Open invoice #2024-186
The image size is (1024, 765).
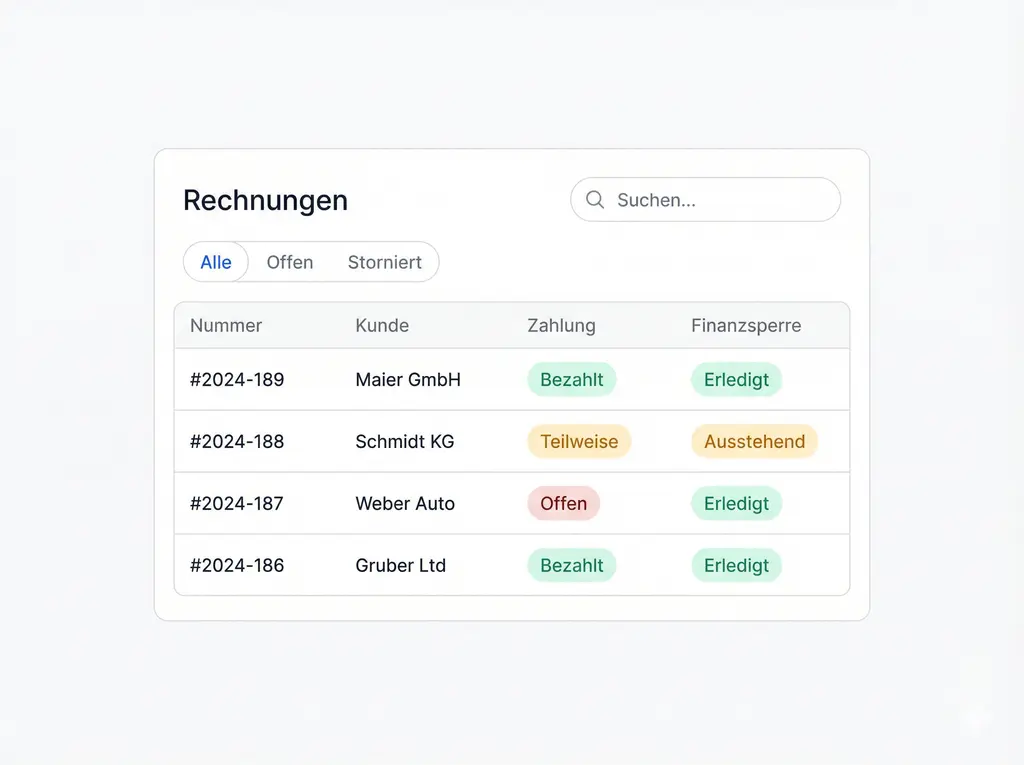click(x=237, y=565)
